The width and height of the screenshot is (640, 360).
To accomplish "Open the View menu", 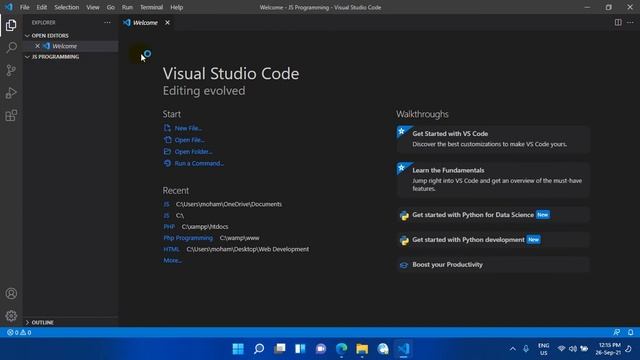I will [93, 7].
